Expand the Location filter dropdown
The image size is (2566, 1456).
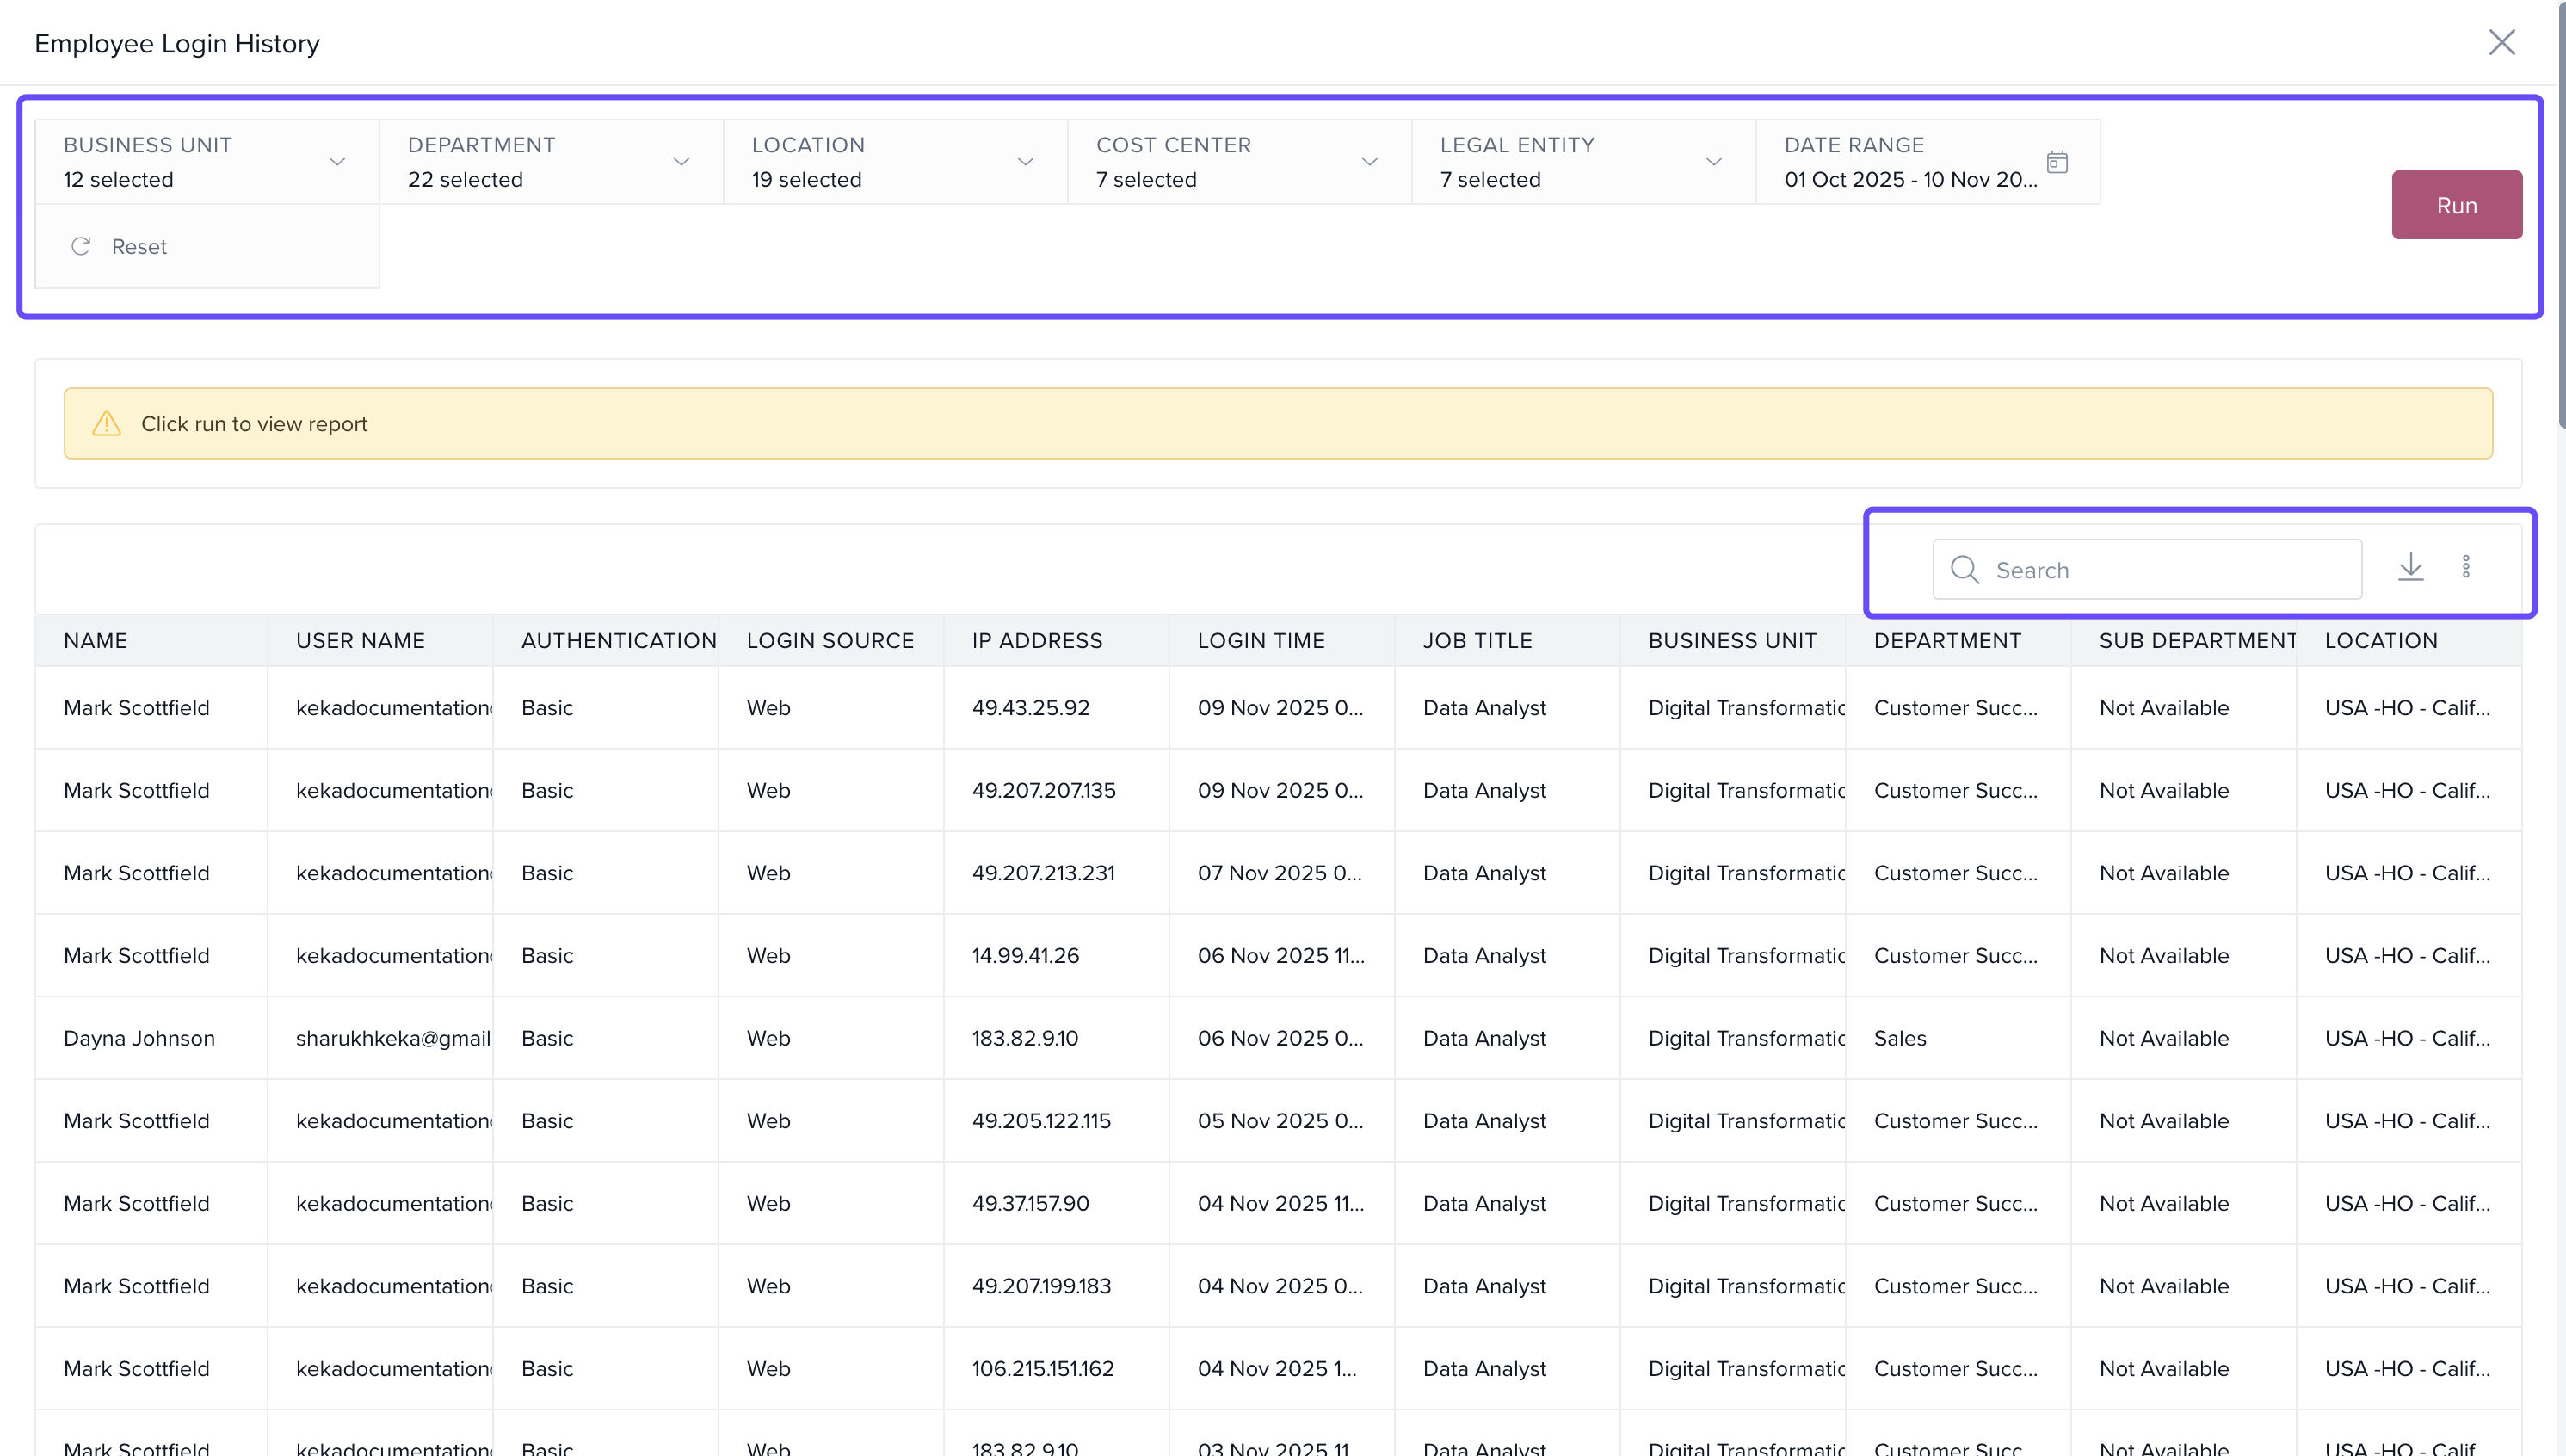pos(1025,162)
